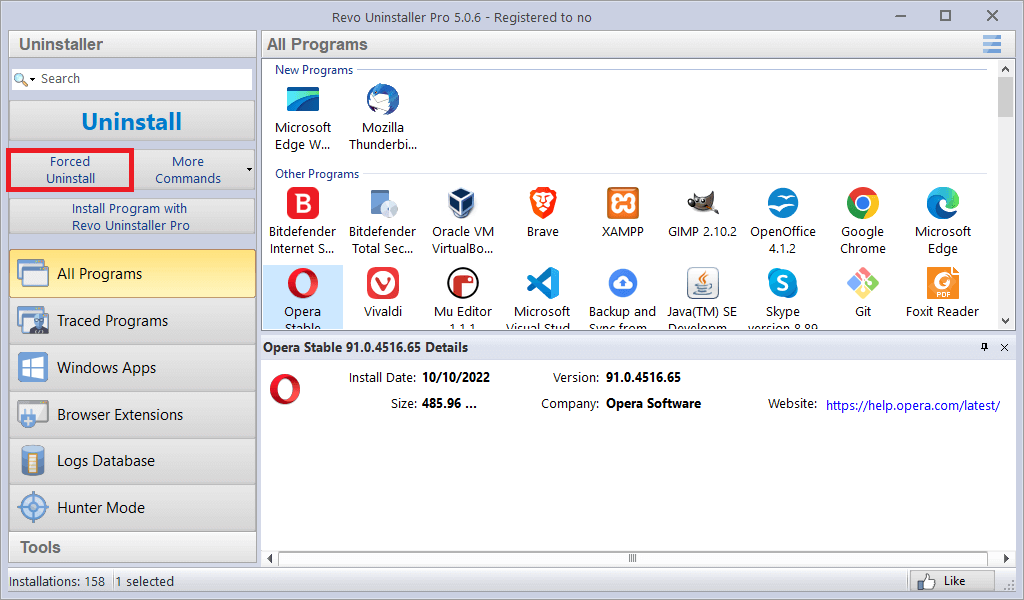The width and height of the screenshot is (1024, 600).
Task: View Windows Apps
Action: (131, 367)
